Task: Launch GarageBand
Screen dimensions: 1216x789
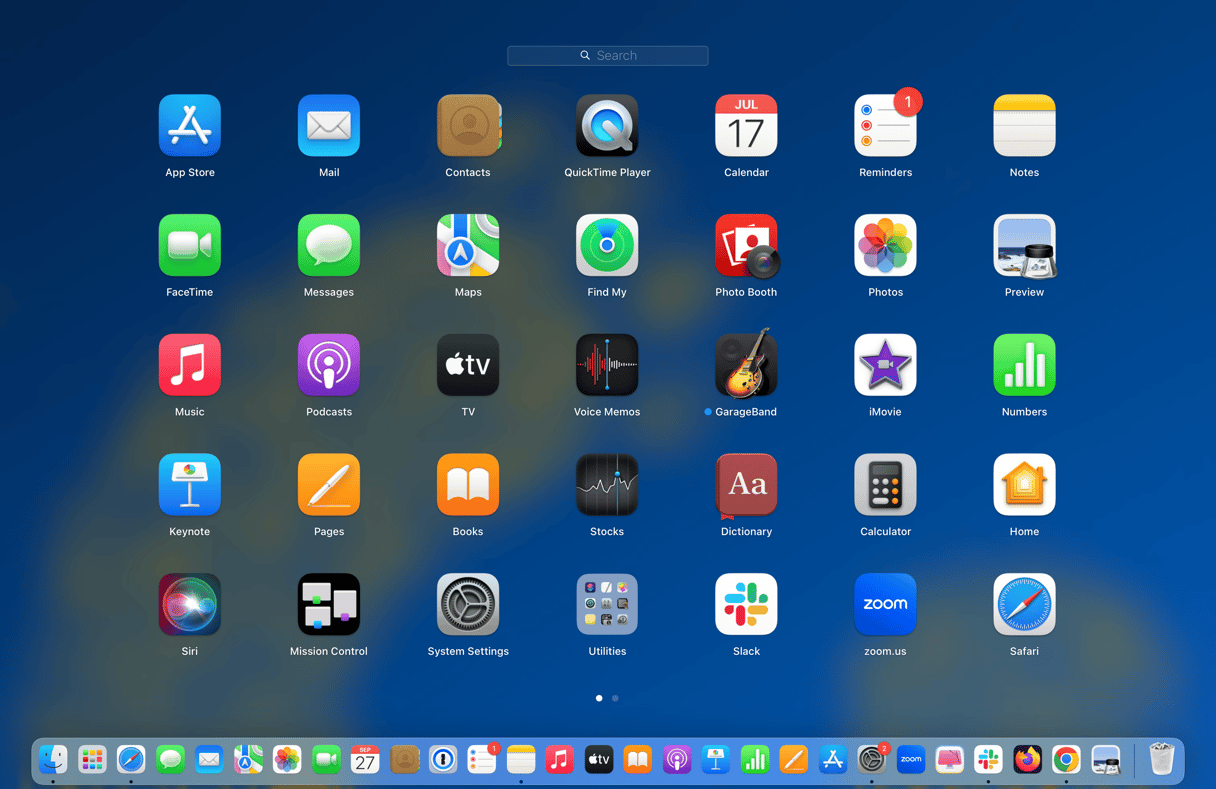Action: click(746, 365)
